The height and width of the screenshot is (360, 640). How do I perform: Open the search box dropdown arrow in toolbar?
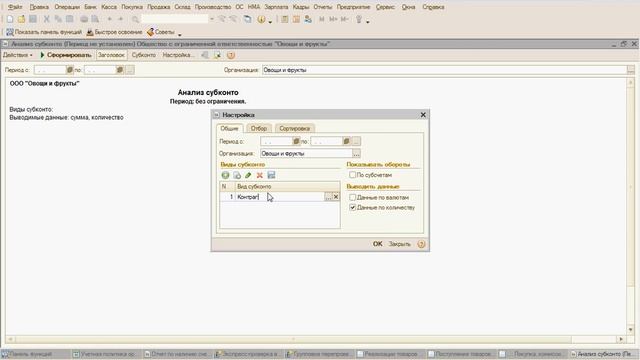tap(212, 19)
